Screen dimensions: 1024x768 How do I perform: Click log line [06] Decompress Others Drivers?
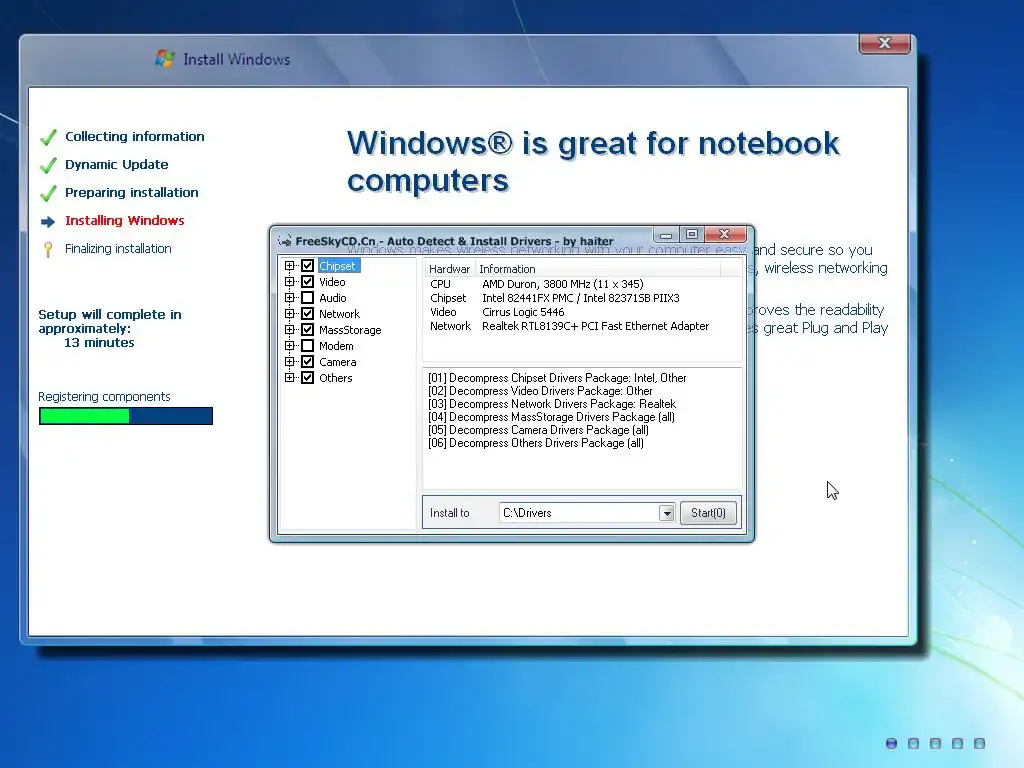click(x=536, y=443)
